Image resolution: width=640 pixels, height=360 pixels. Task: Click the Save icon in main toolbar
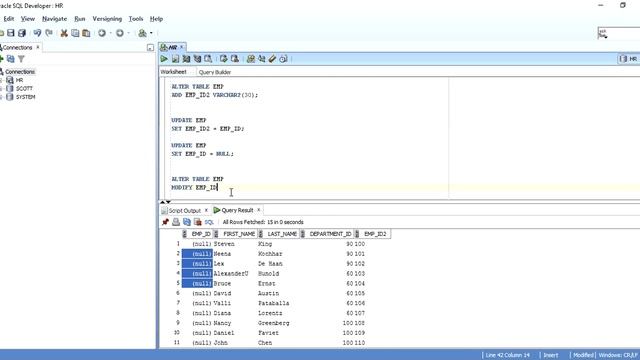point(11,33)
